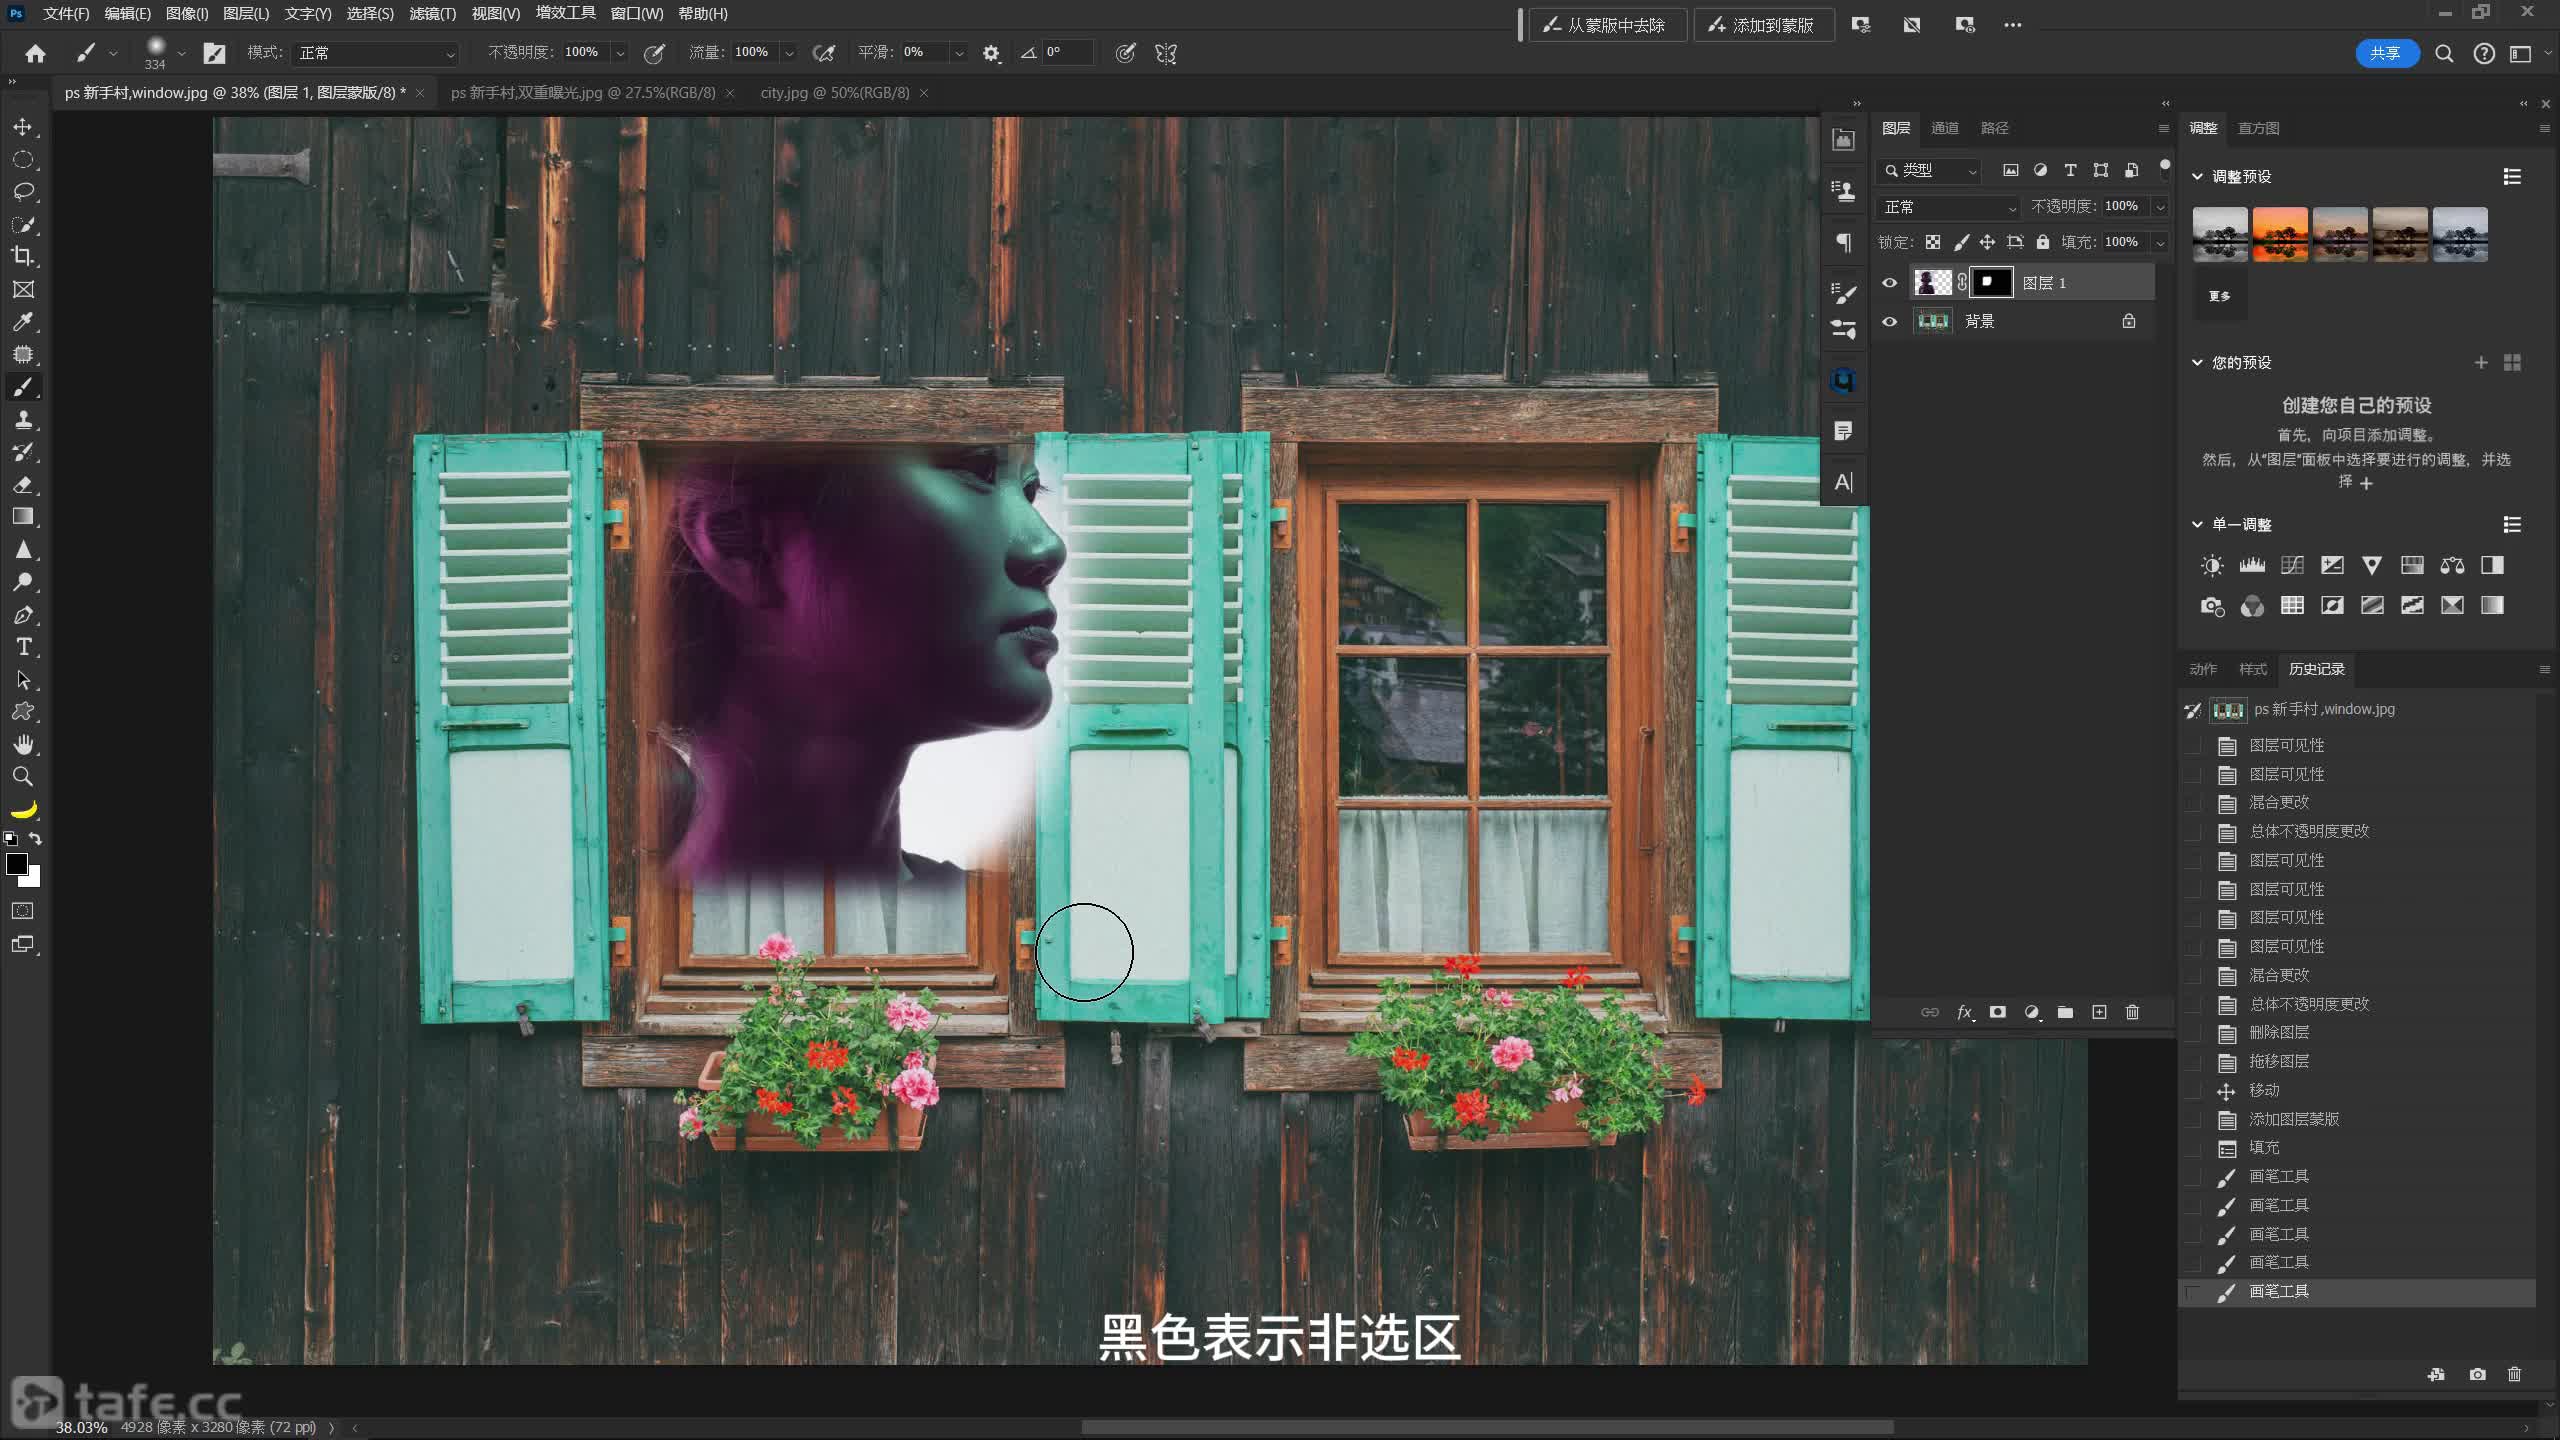This screenshot has height=1440, width=2560.
Task: Open the 滤镜(T) menu
Action: (x=432, y=14)
